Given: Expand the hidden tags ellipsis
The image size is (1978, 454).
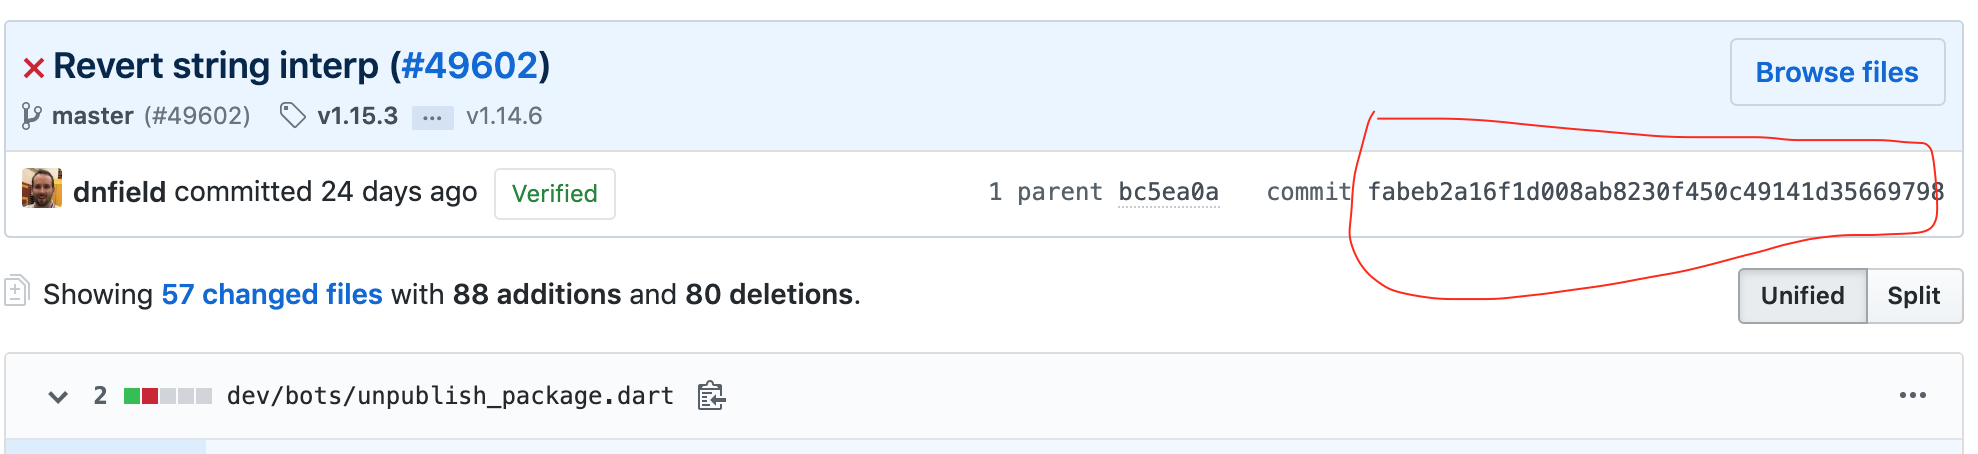Looking at the screenshot, I should click(432, 117).
